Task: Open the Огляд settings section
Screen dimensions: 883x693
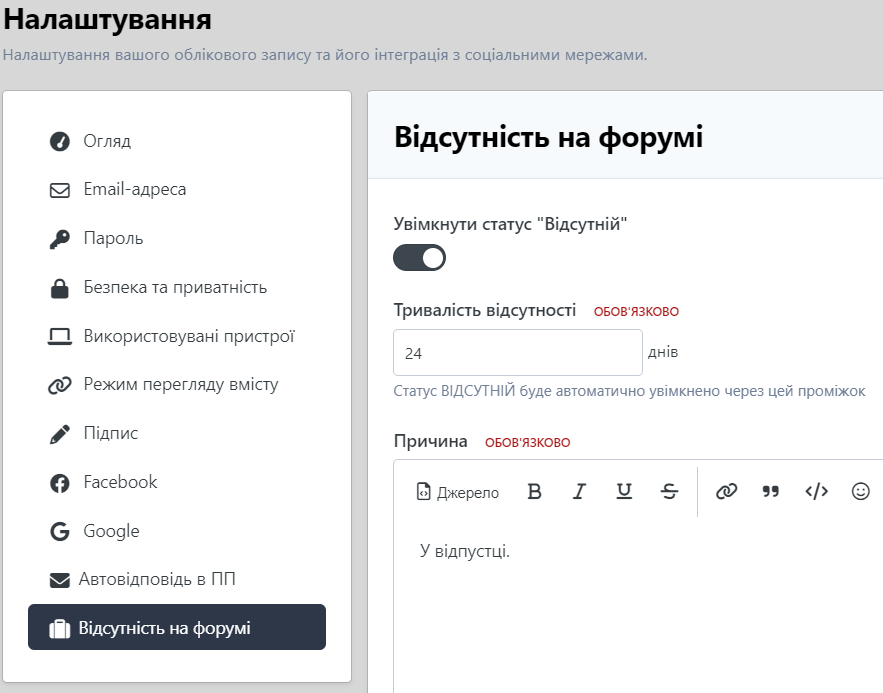Action: point(106,141)
